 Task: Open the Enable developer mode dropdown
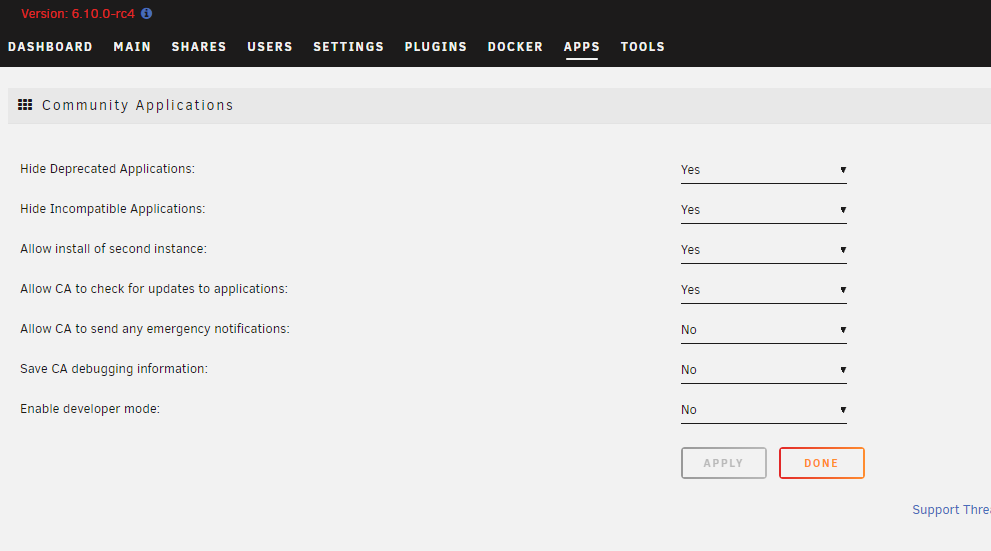coord(763,410)
